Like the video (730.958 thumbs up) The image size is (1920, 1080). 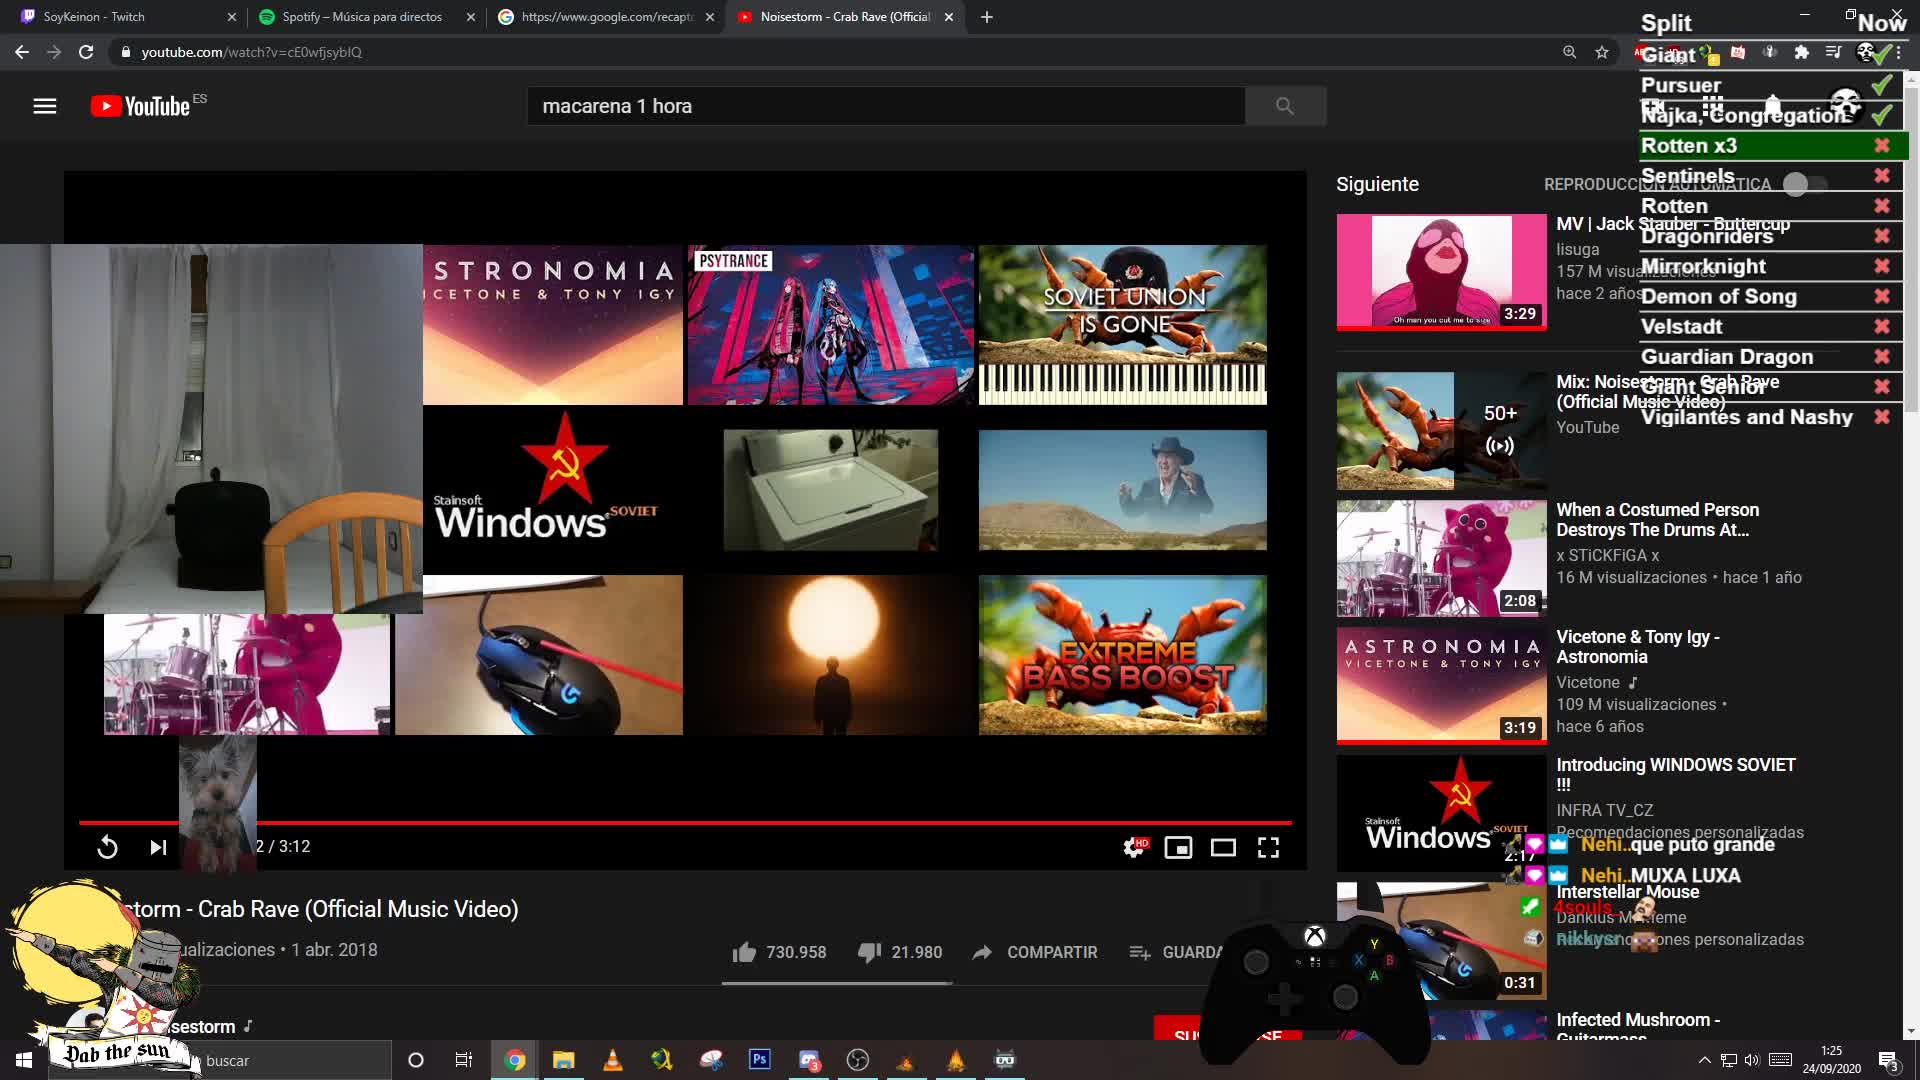(779, 952)
